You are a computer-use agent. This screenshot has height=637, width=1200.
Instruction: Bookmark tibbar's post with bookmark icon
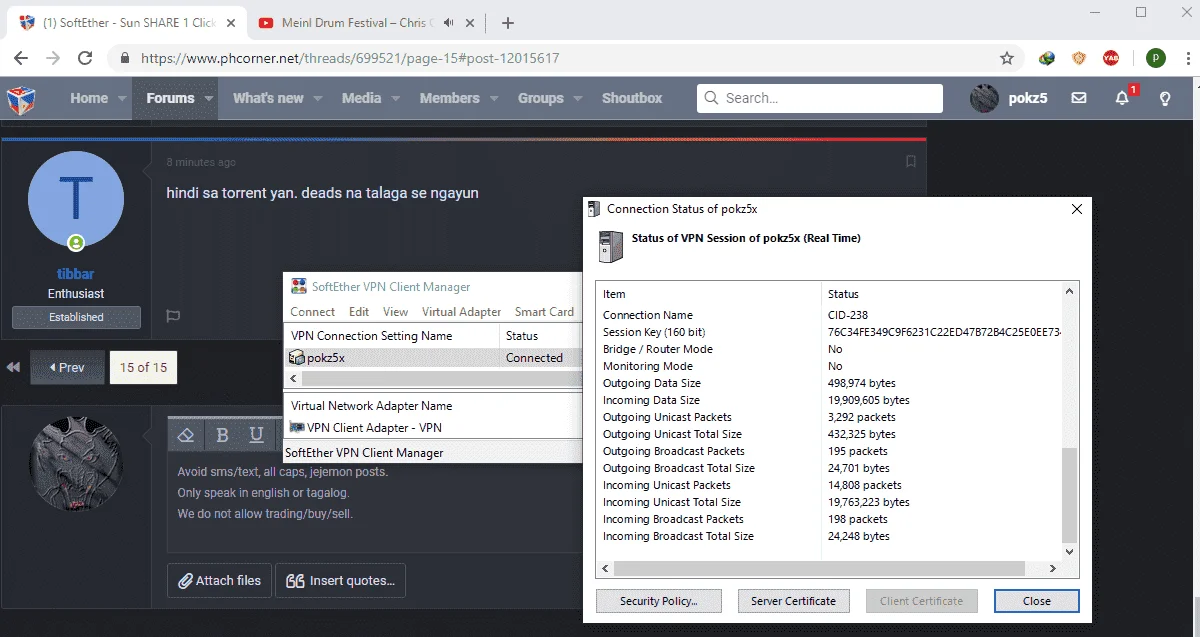point(910,161)
